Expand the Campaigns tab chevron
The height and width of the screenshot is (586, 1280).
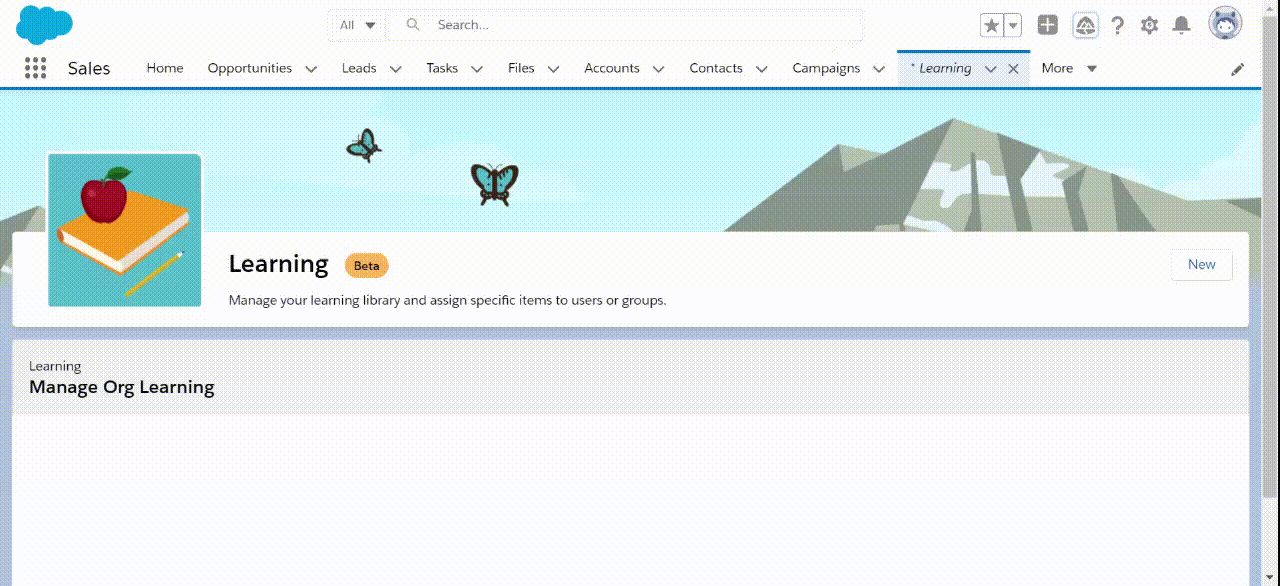pyautogui.click(x=879, y=69)
